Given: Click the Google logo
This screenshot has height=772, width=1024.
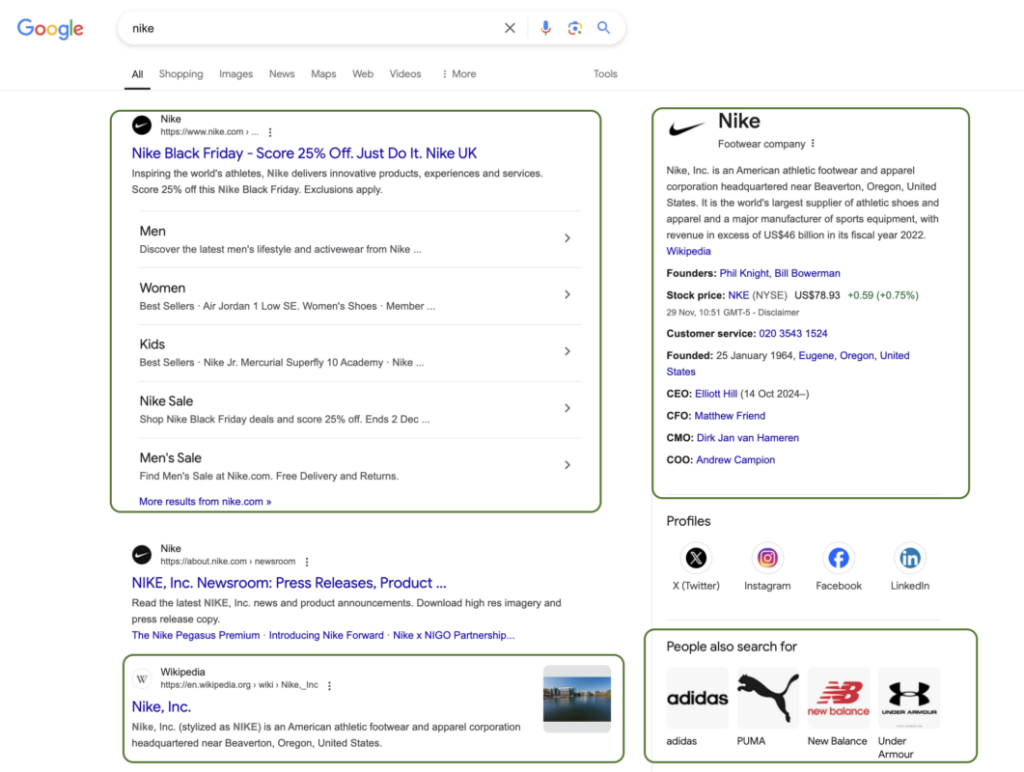Looking at the screenshot, I should click(50, 28).
